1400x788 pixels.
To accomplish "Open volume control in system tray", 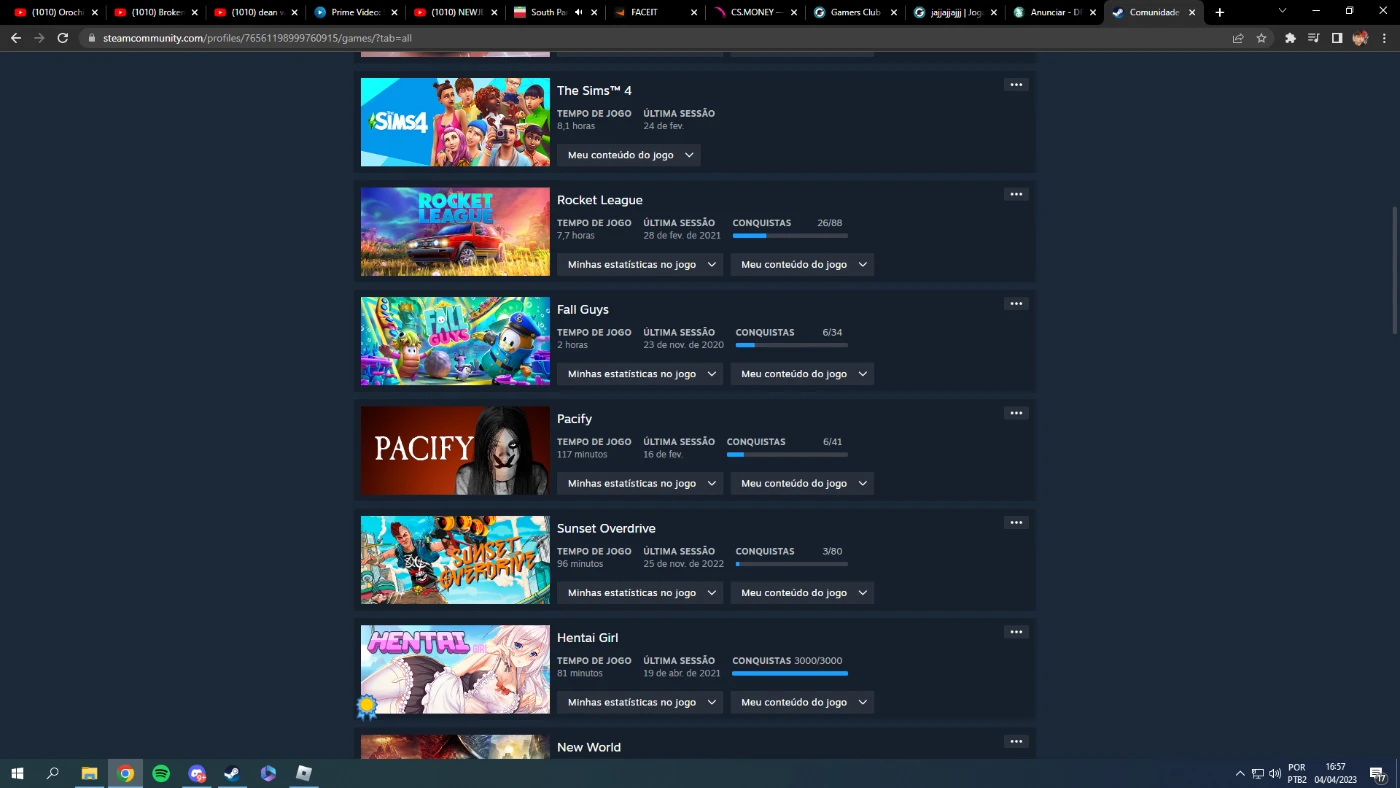I will click(1275, 774).
